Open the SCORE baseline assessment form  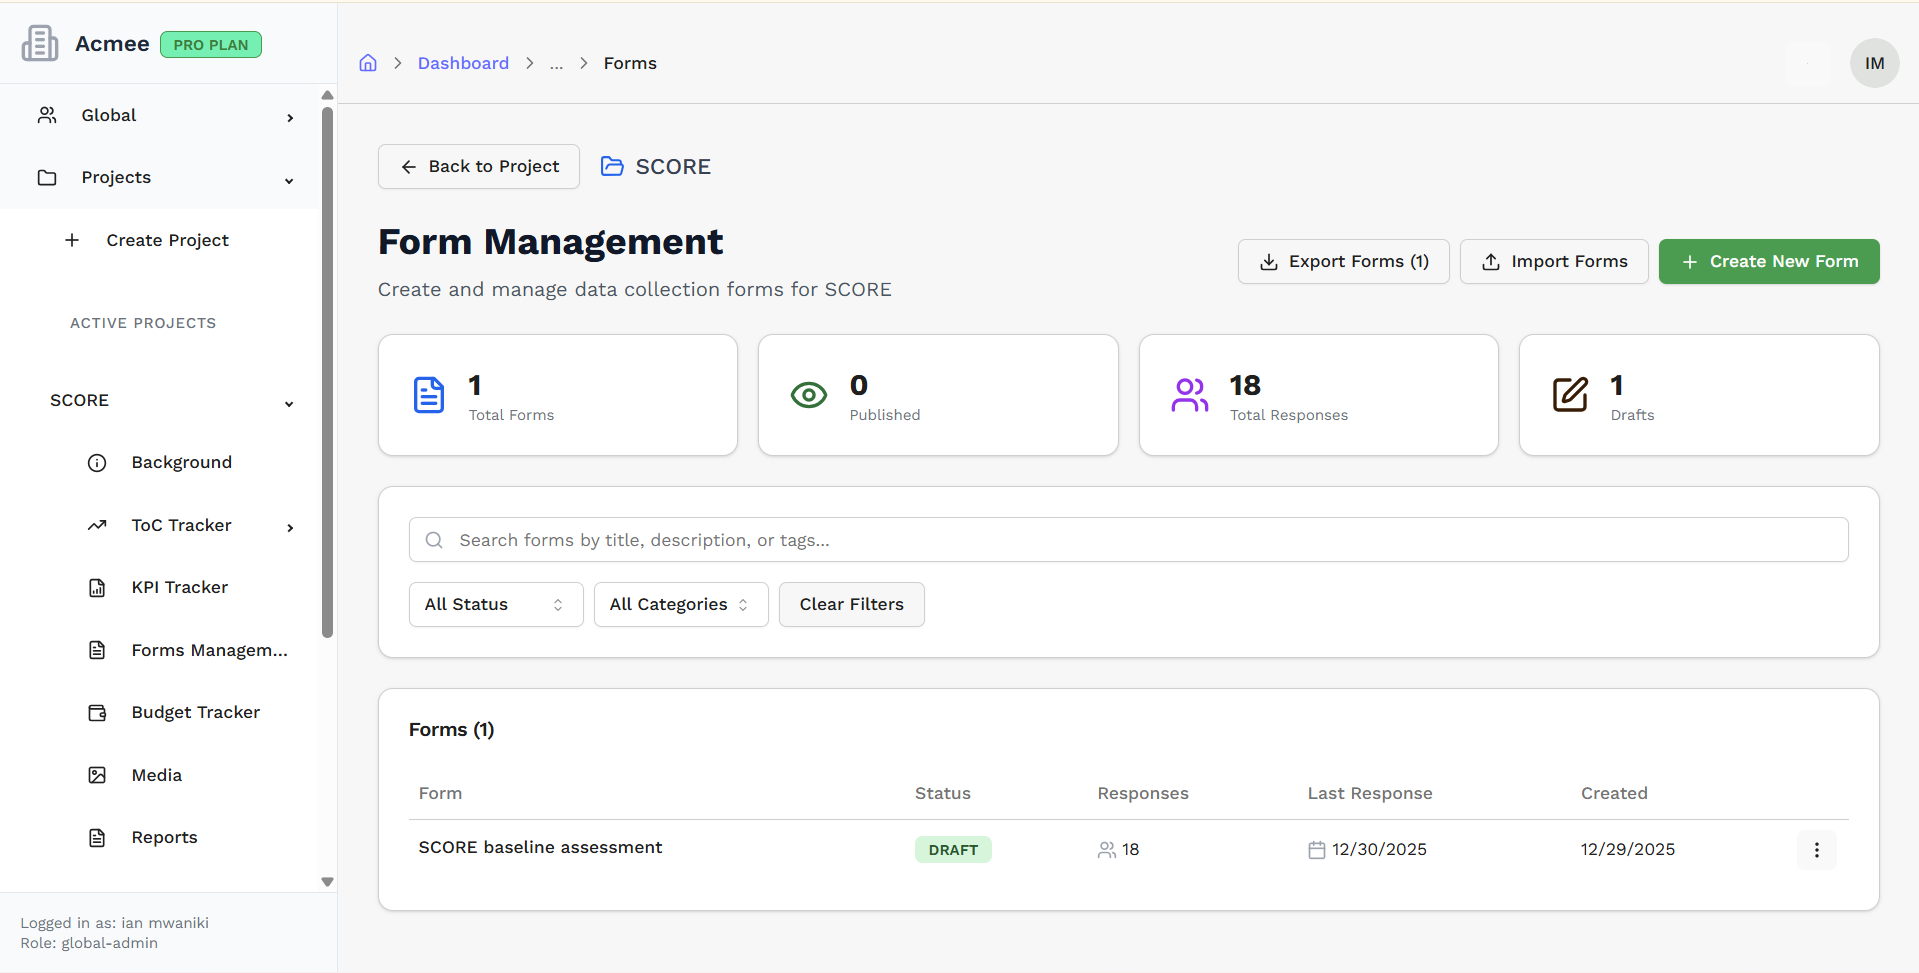click(x=540, y=847)
